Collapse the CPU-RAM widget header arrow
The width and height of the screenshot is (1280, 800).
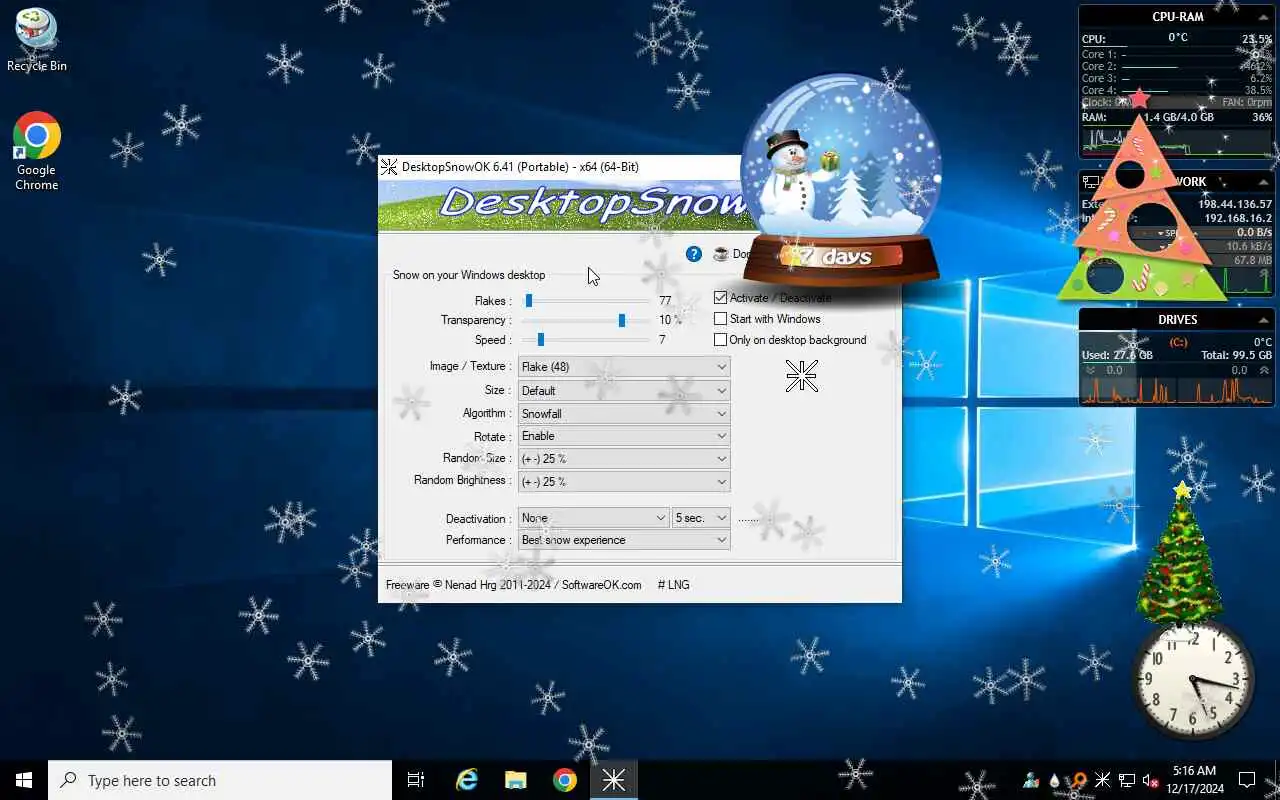(x=1264, y=17)
